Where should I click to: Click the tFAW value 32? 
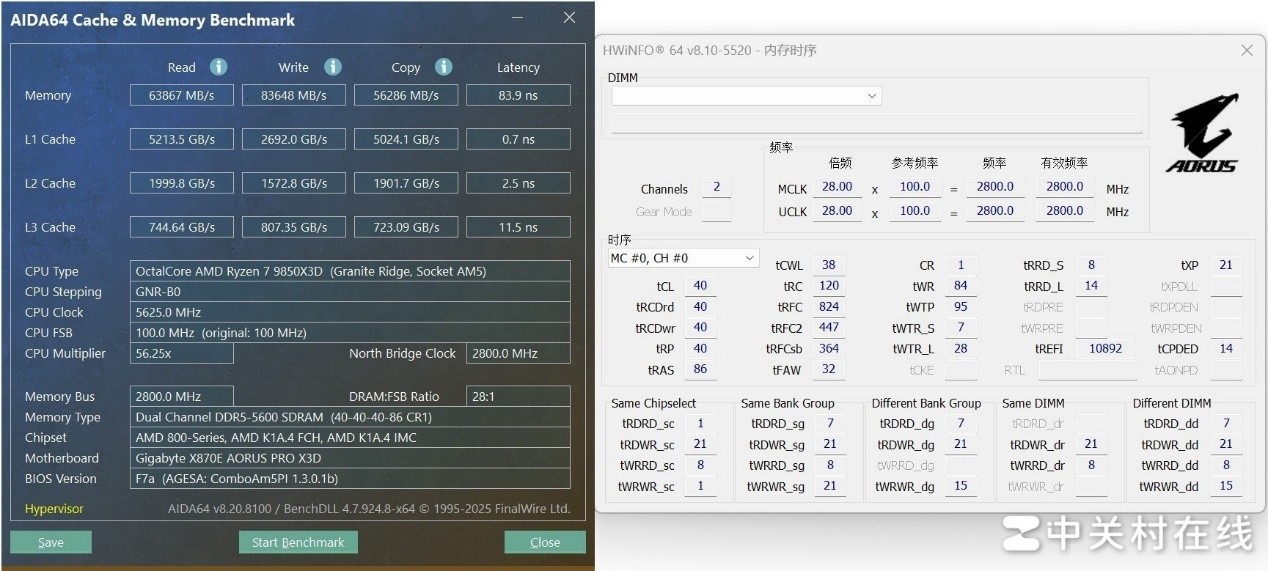[x=829, y=370]
